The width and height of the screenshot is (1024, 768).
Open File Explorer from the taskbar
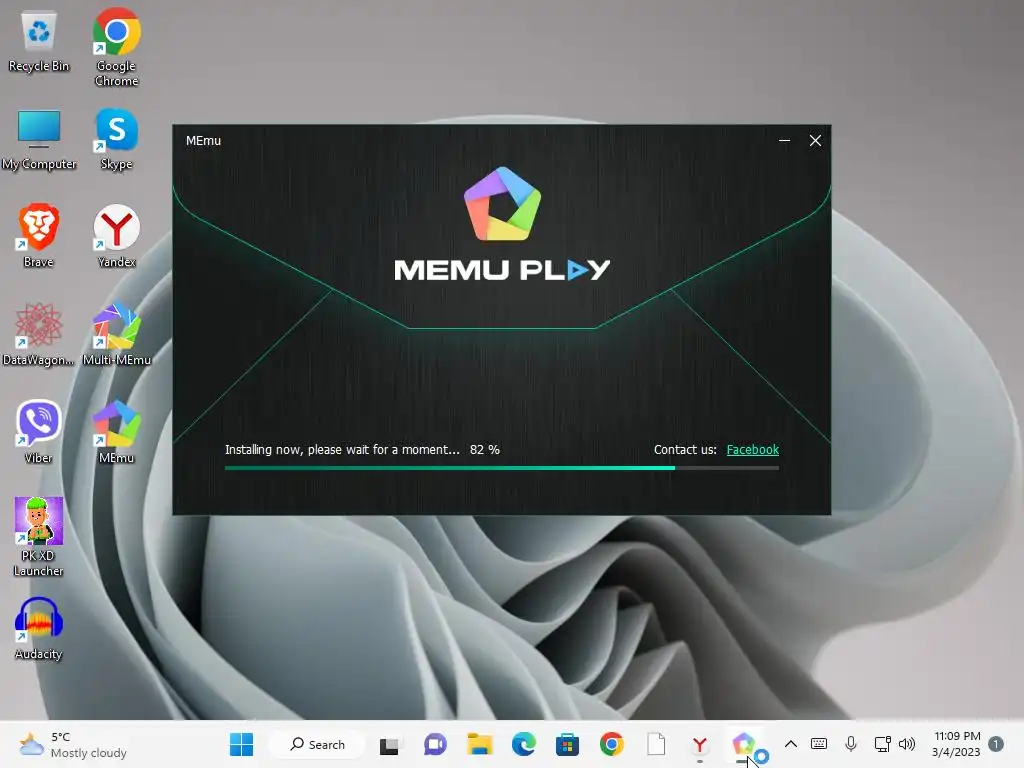click(x=479, y=744)
